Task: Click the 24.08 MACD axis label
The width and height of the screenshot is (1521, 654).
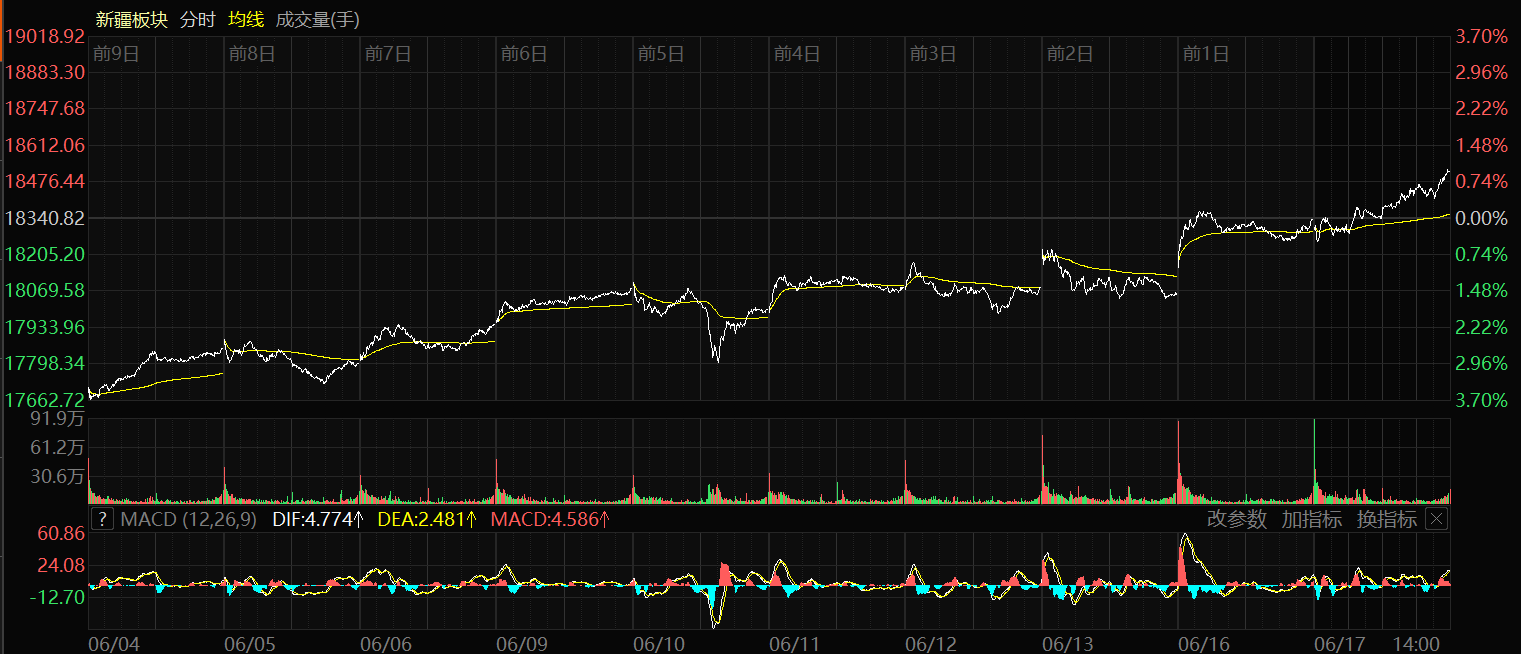Action: click(x=62, y=565)
